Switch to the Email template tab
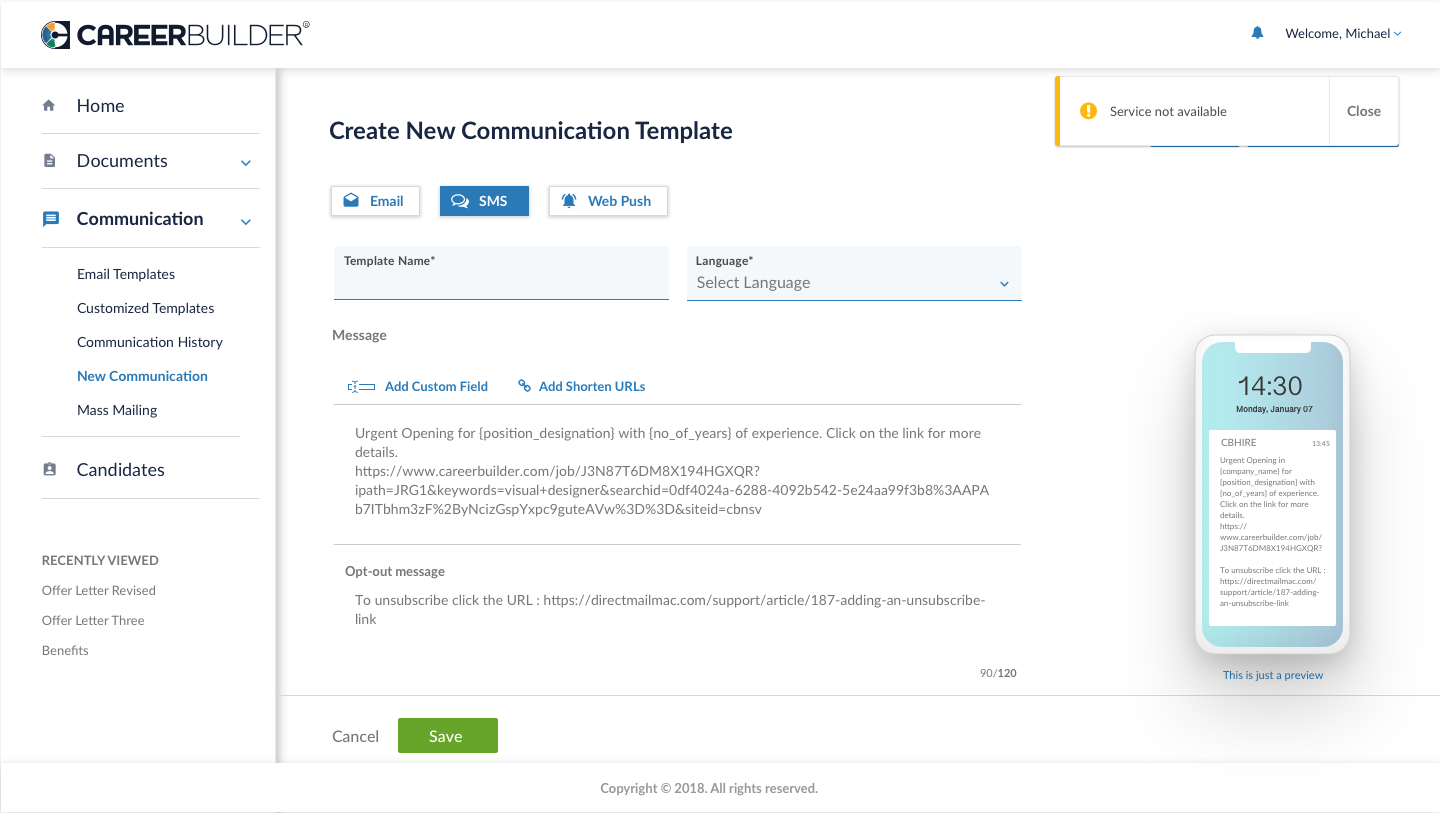The image size is (1440, 813). [375, 201]
